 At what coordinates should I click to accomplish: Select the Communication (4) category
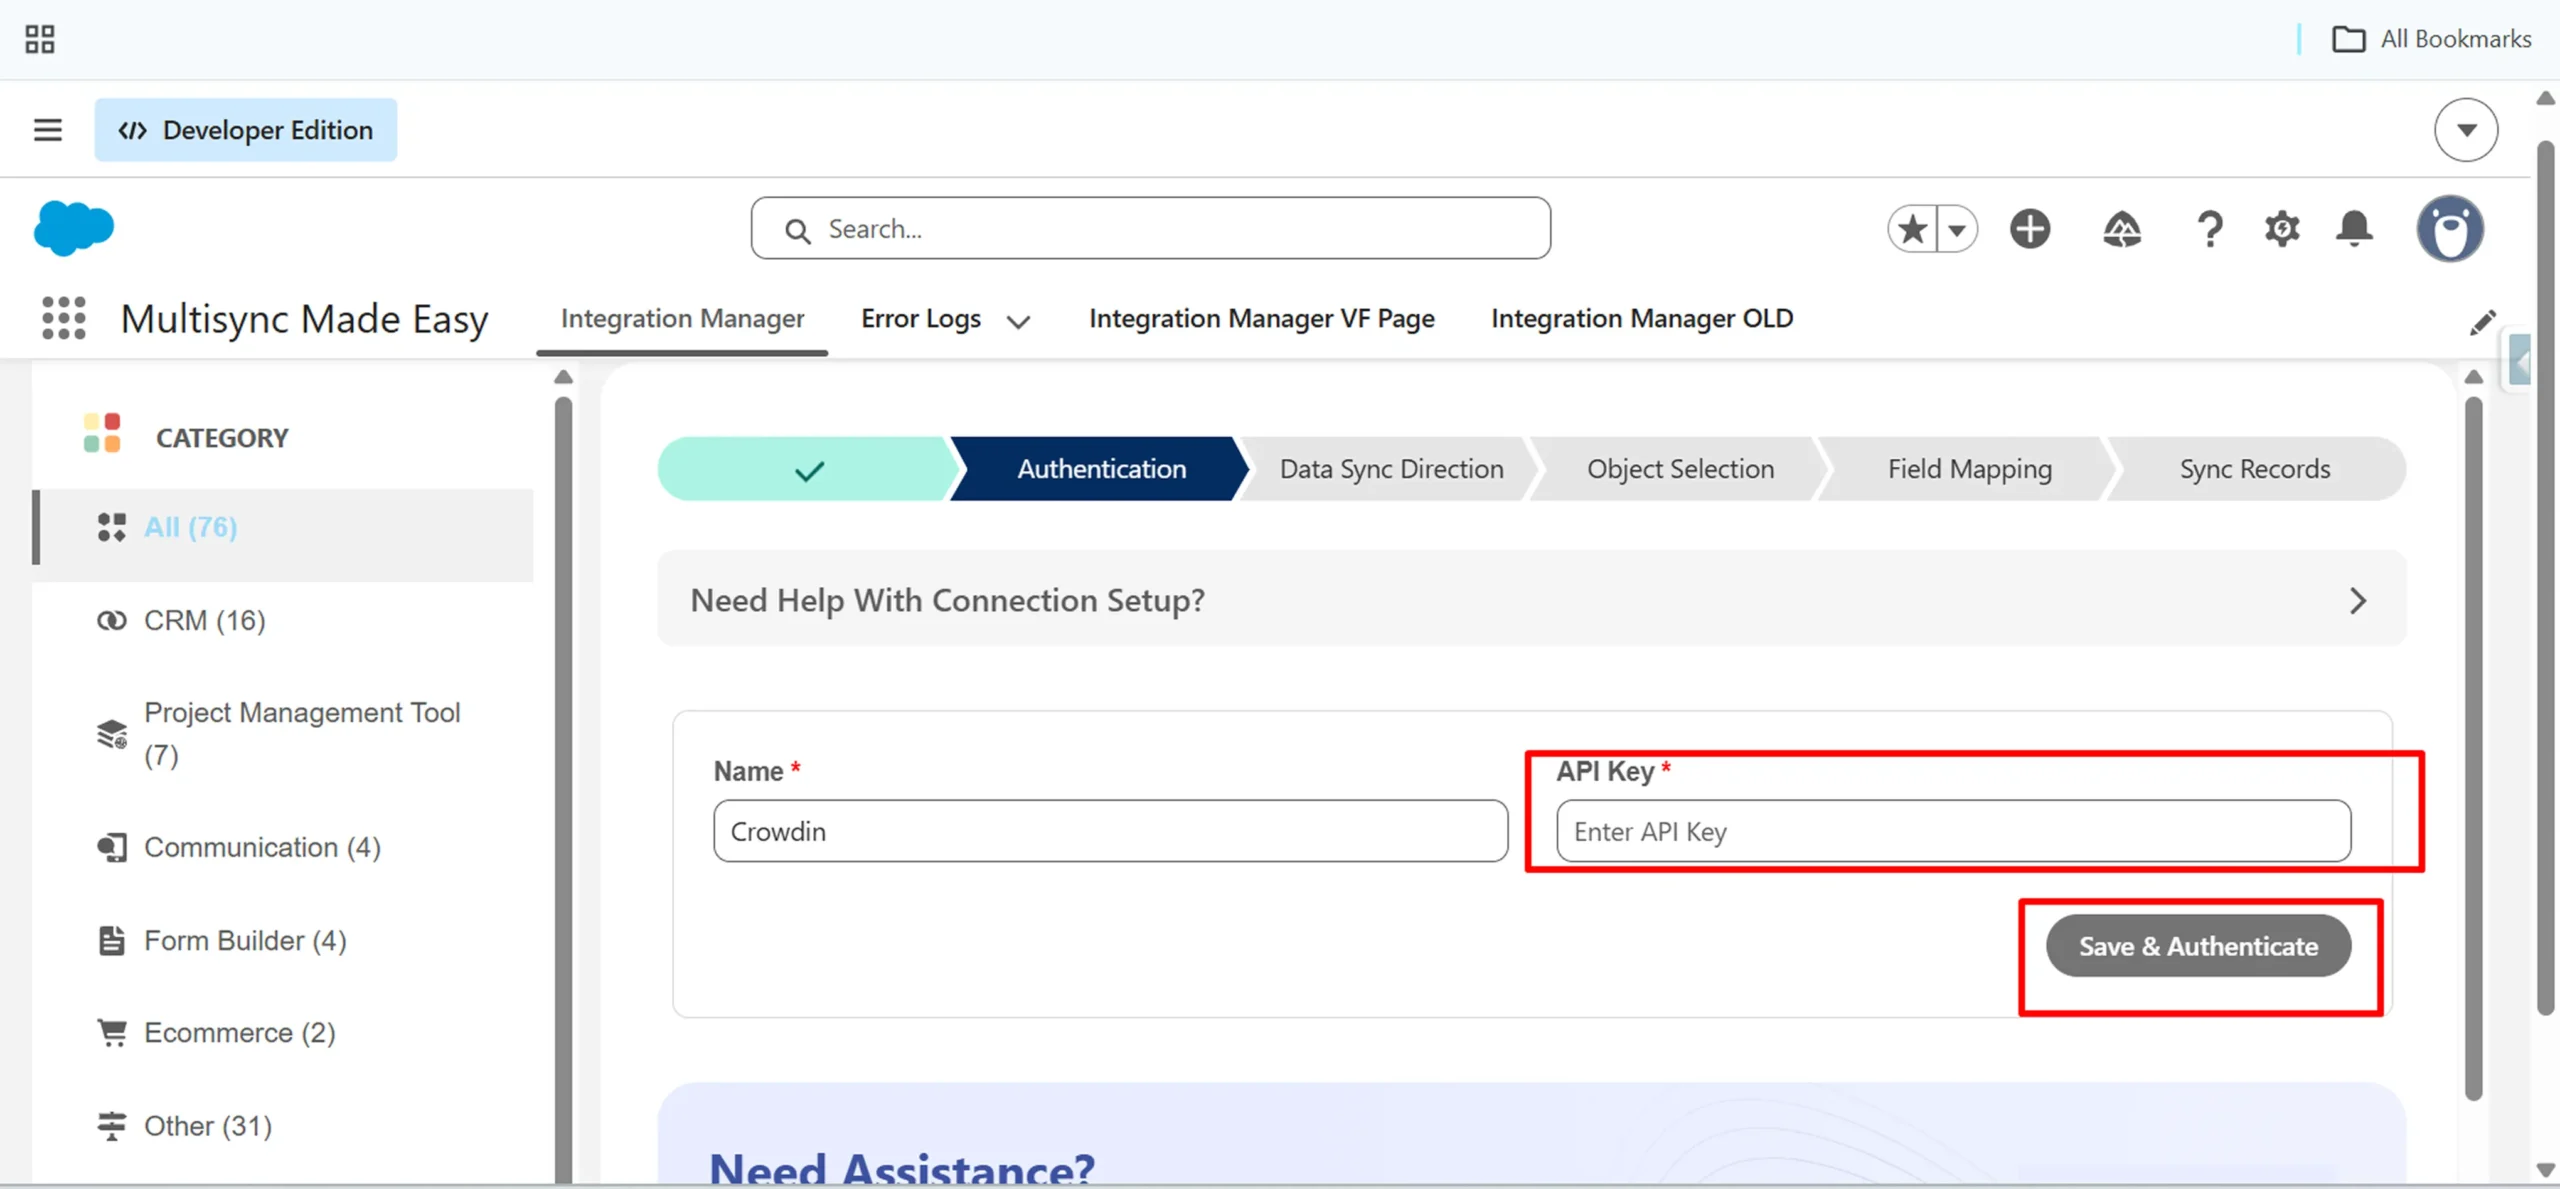[x=262, y=847]
